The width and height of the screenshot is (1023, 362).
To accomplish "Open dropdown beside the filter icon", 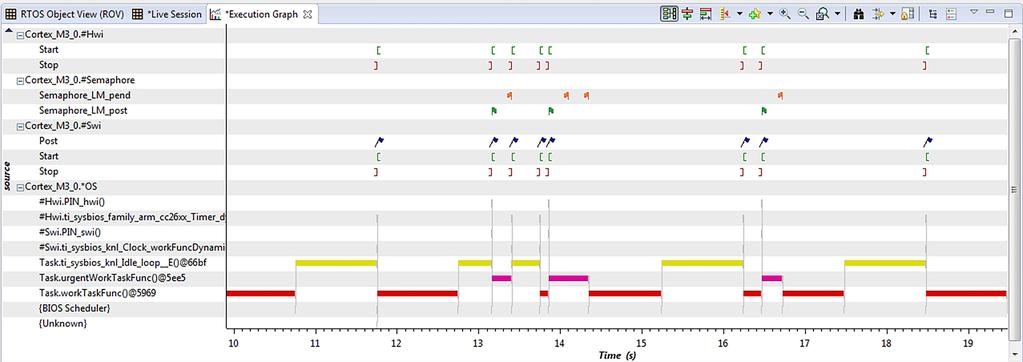I will point(892,14).
